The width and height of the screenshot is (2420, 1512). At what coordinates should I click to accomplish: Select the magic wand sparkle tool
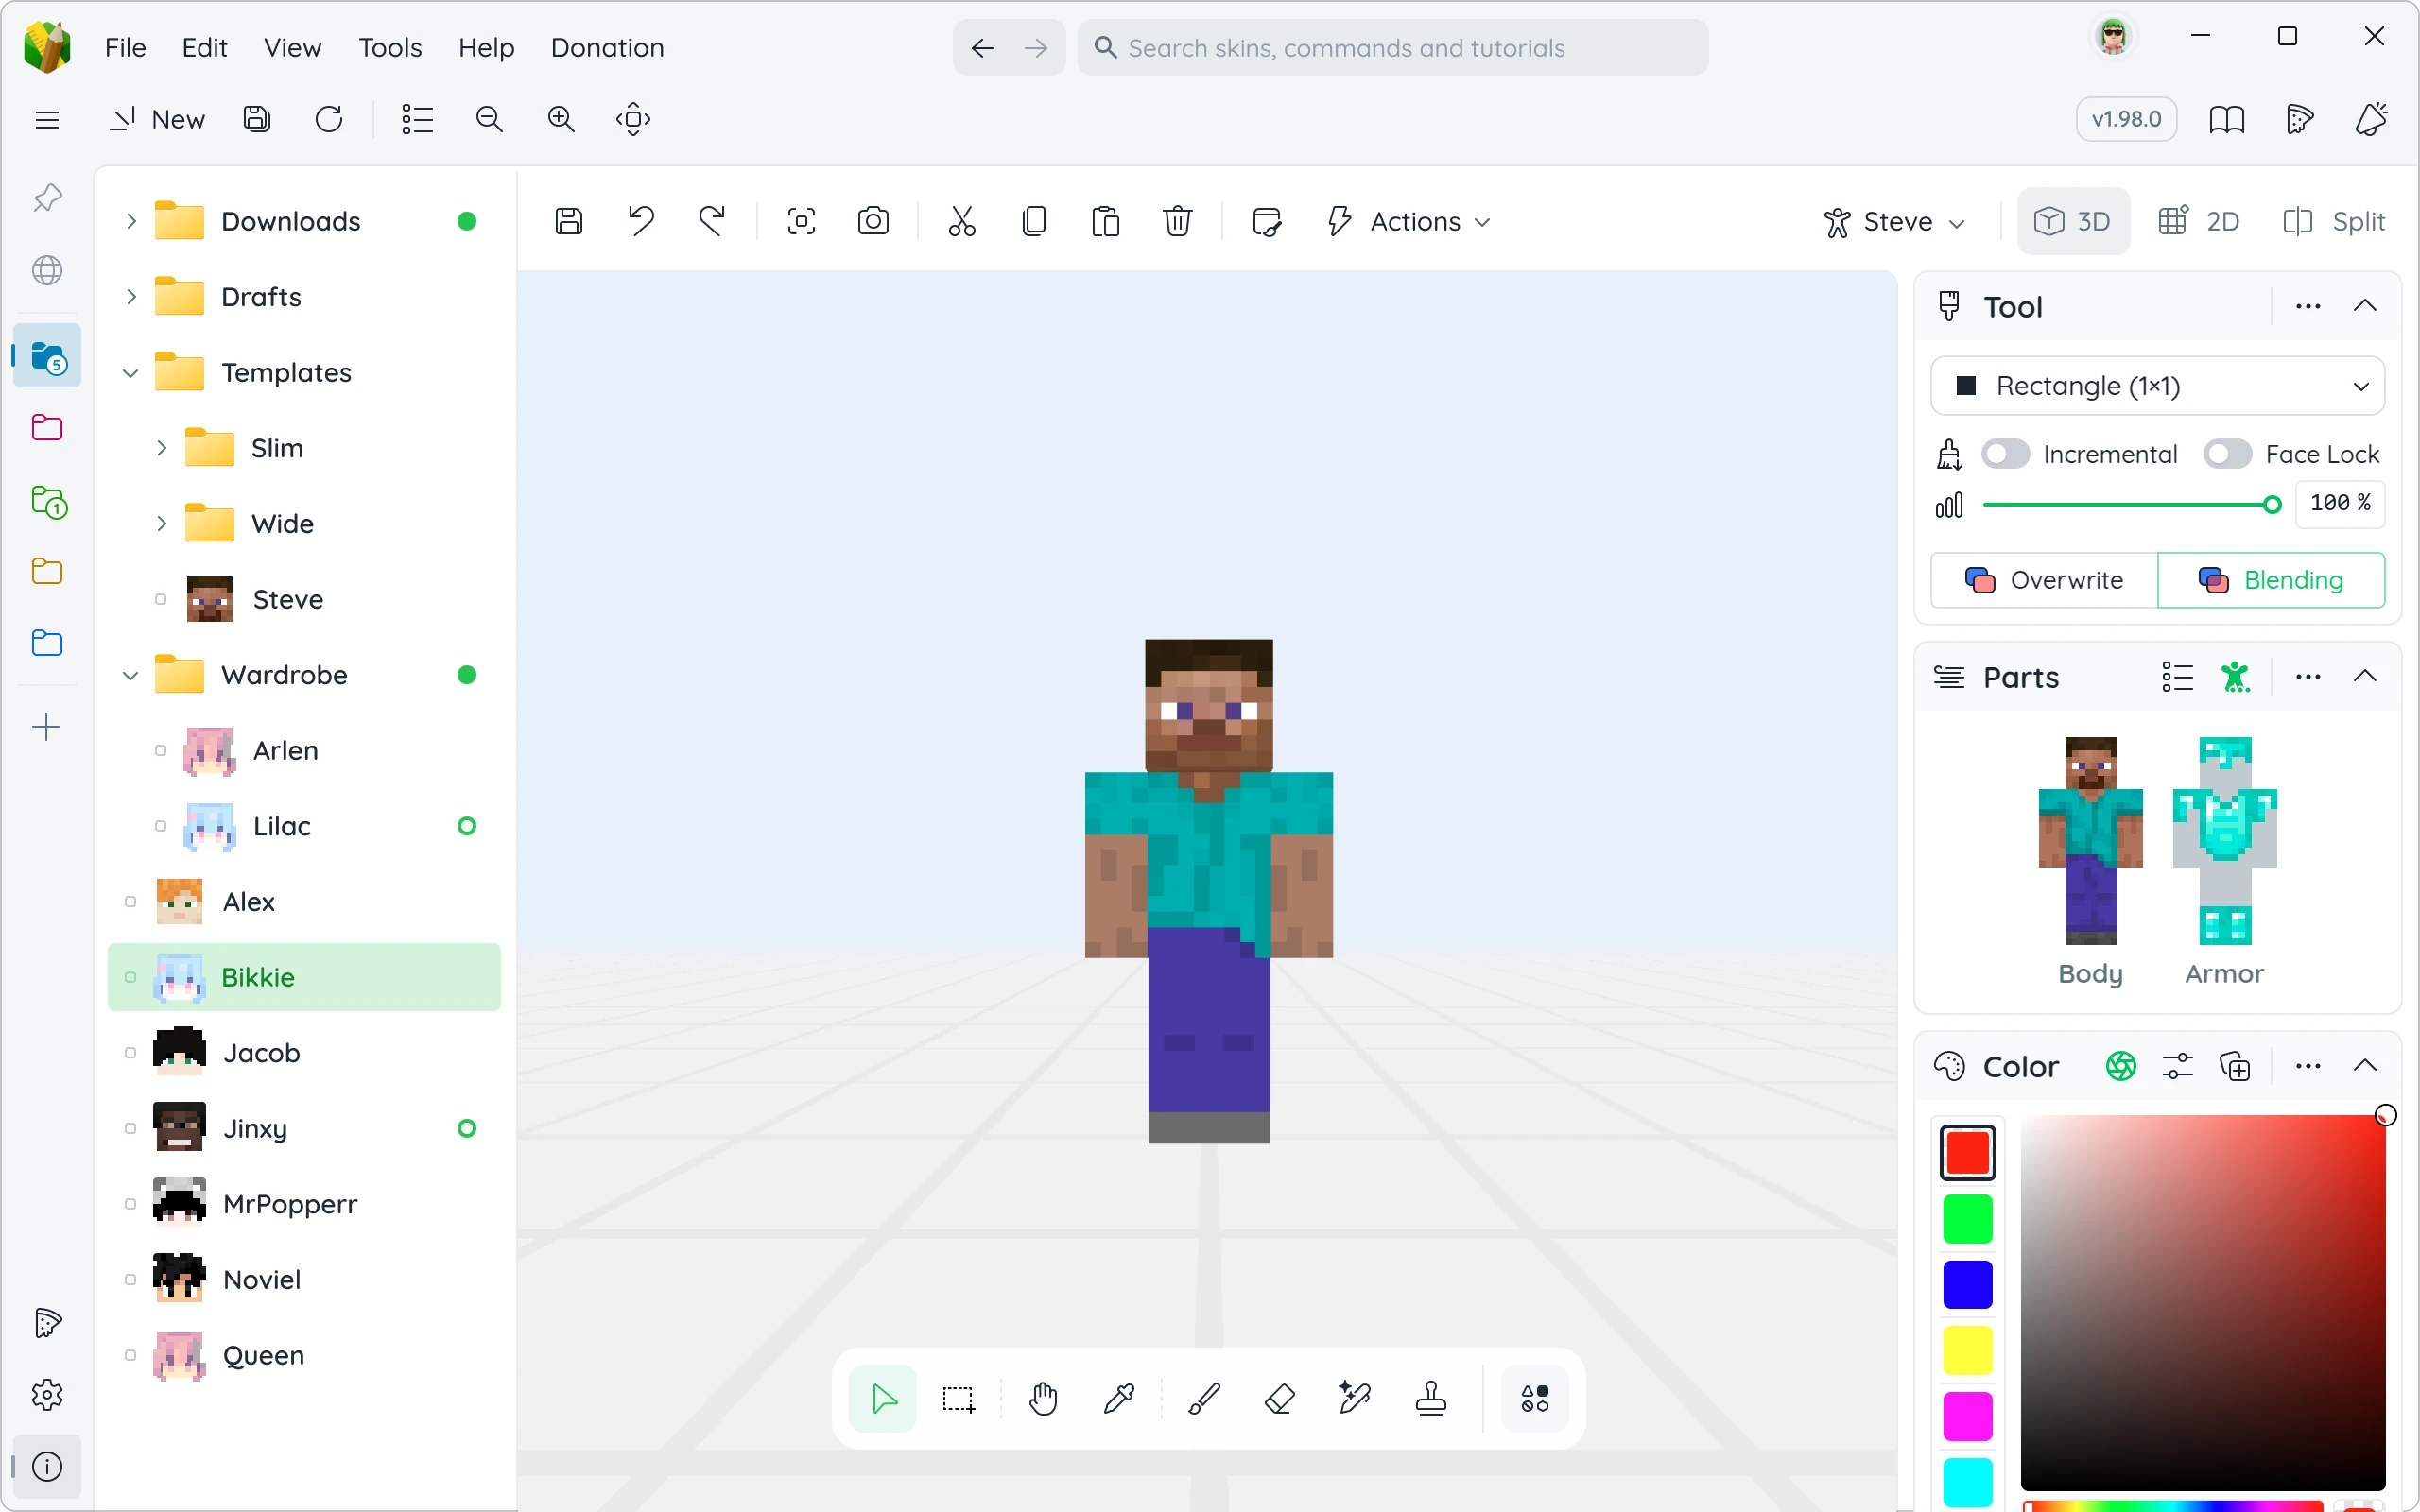(1355, 1398)
